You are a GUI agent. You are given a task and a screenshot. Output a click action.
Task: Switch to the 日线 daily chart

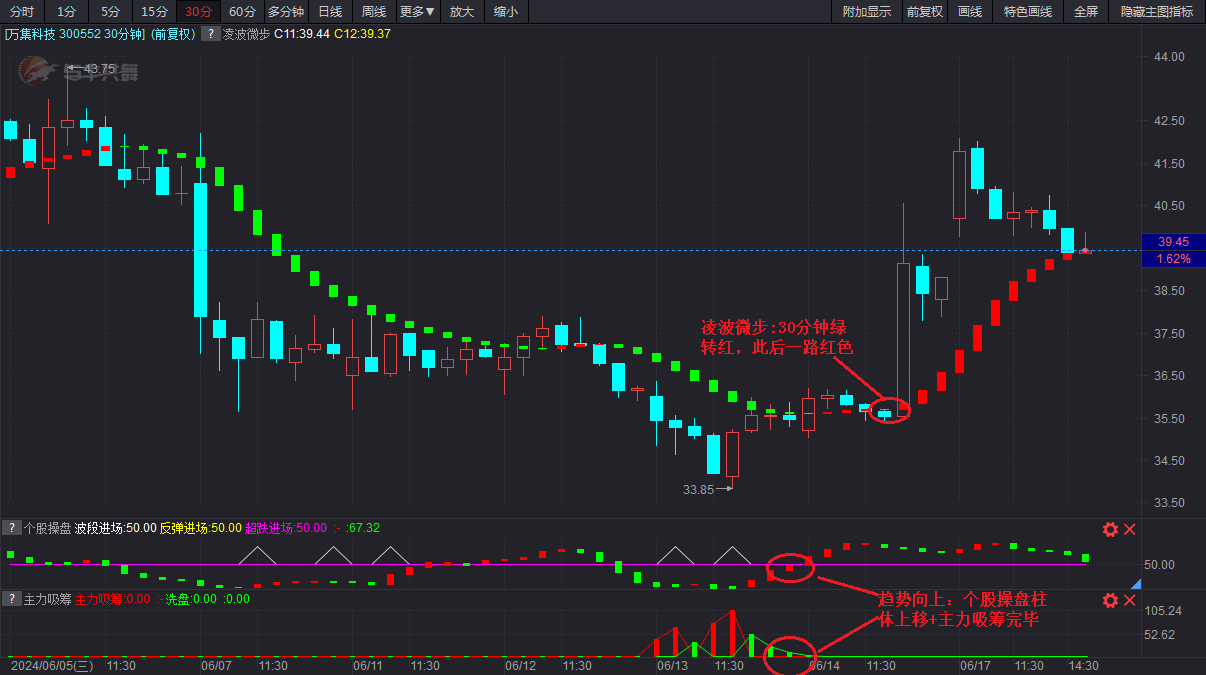click(330, 12)
